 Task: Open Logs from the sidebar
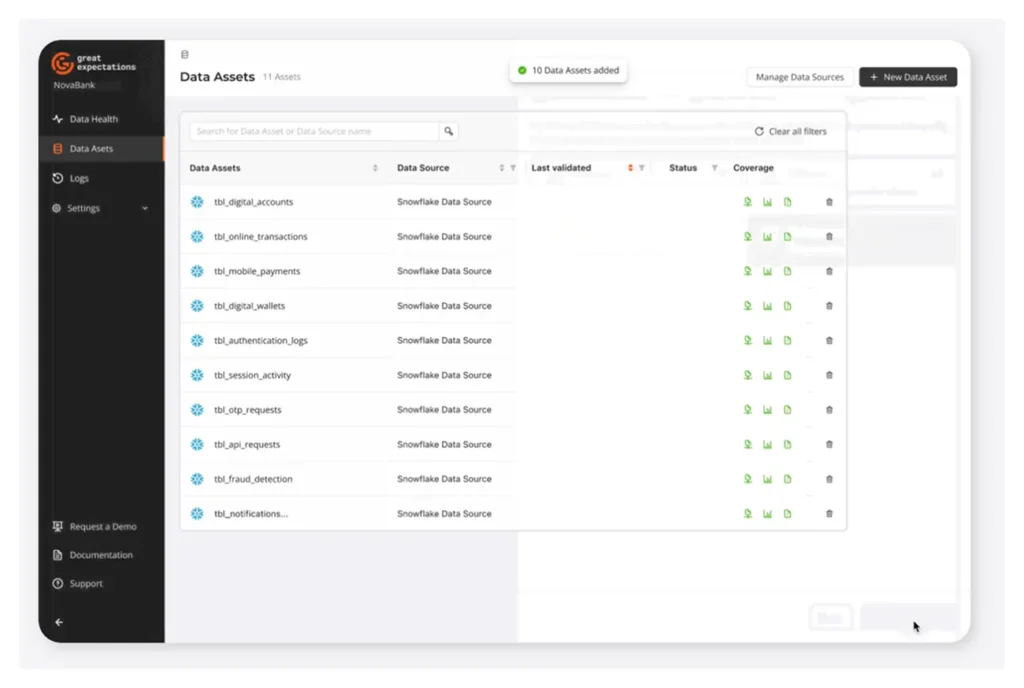(79, 178)
